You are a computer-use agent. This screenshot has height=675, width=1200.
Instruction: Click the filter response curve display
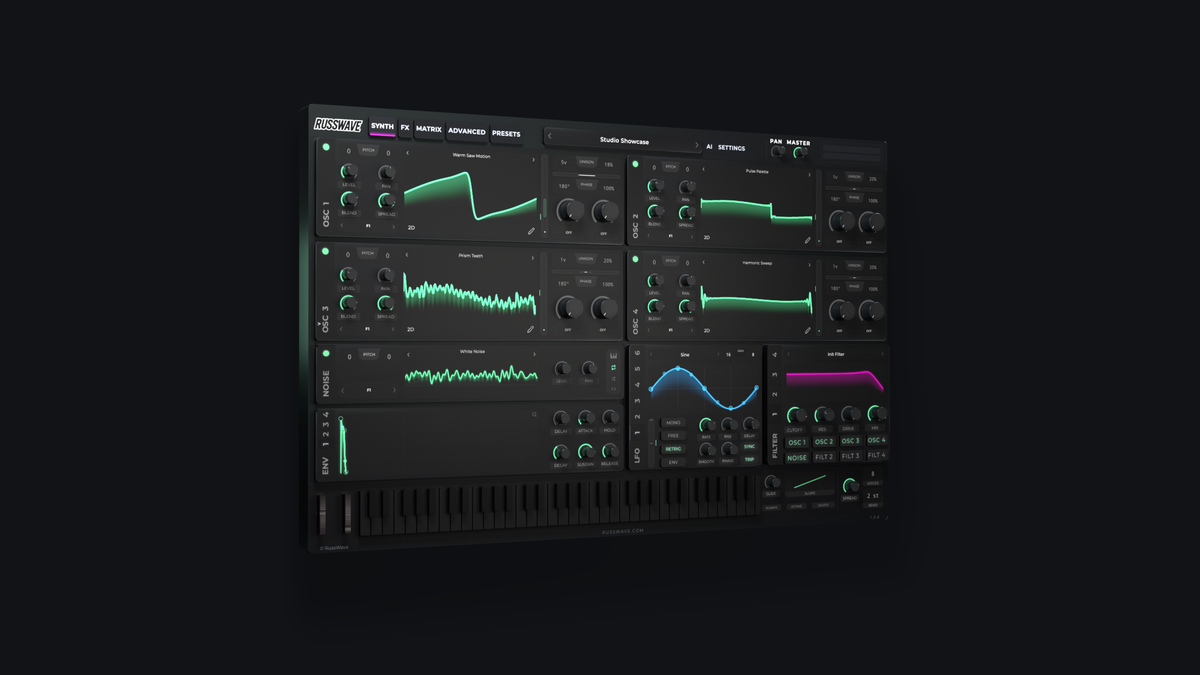834,381
